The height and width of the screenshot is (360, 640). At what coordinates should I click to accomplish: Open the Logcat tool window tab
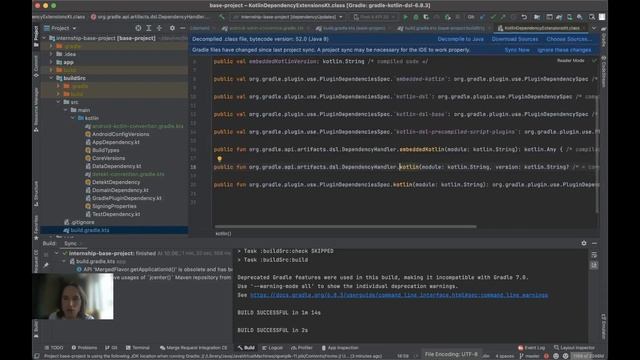click(x=272, y=348)
